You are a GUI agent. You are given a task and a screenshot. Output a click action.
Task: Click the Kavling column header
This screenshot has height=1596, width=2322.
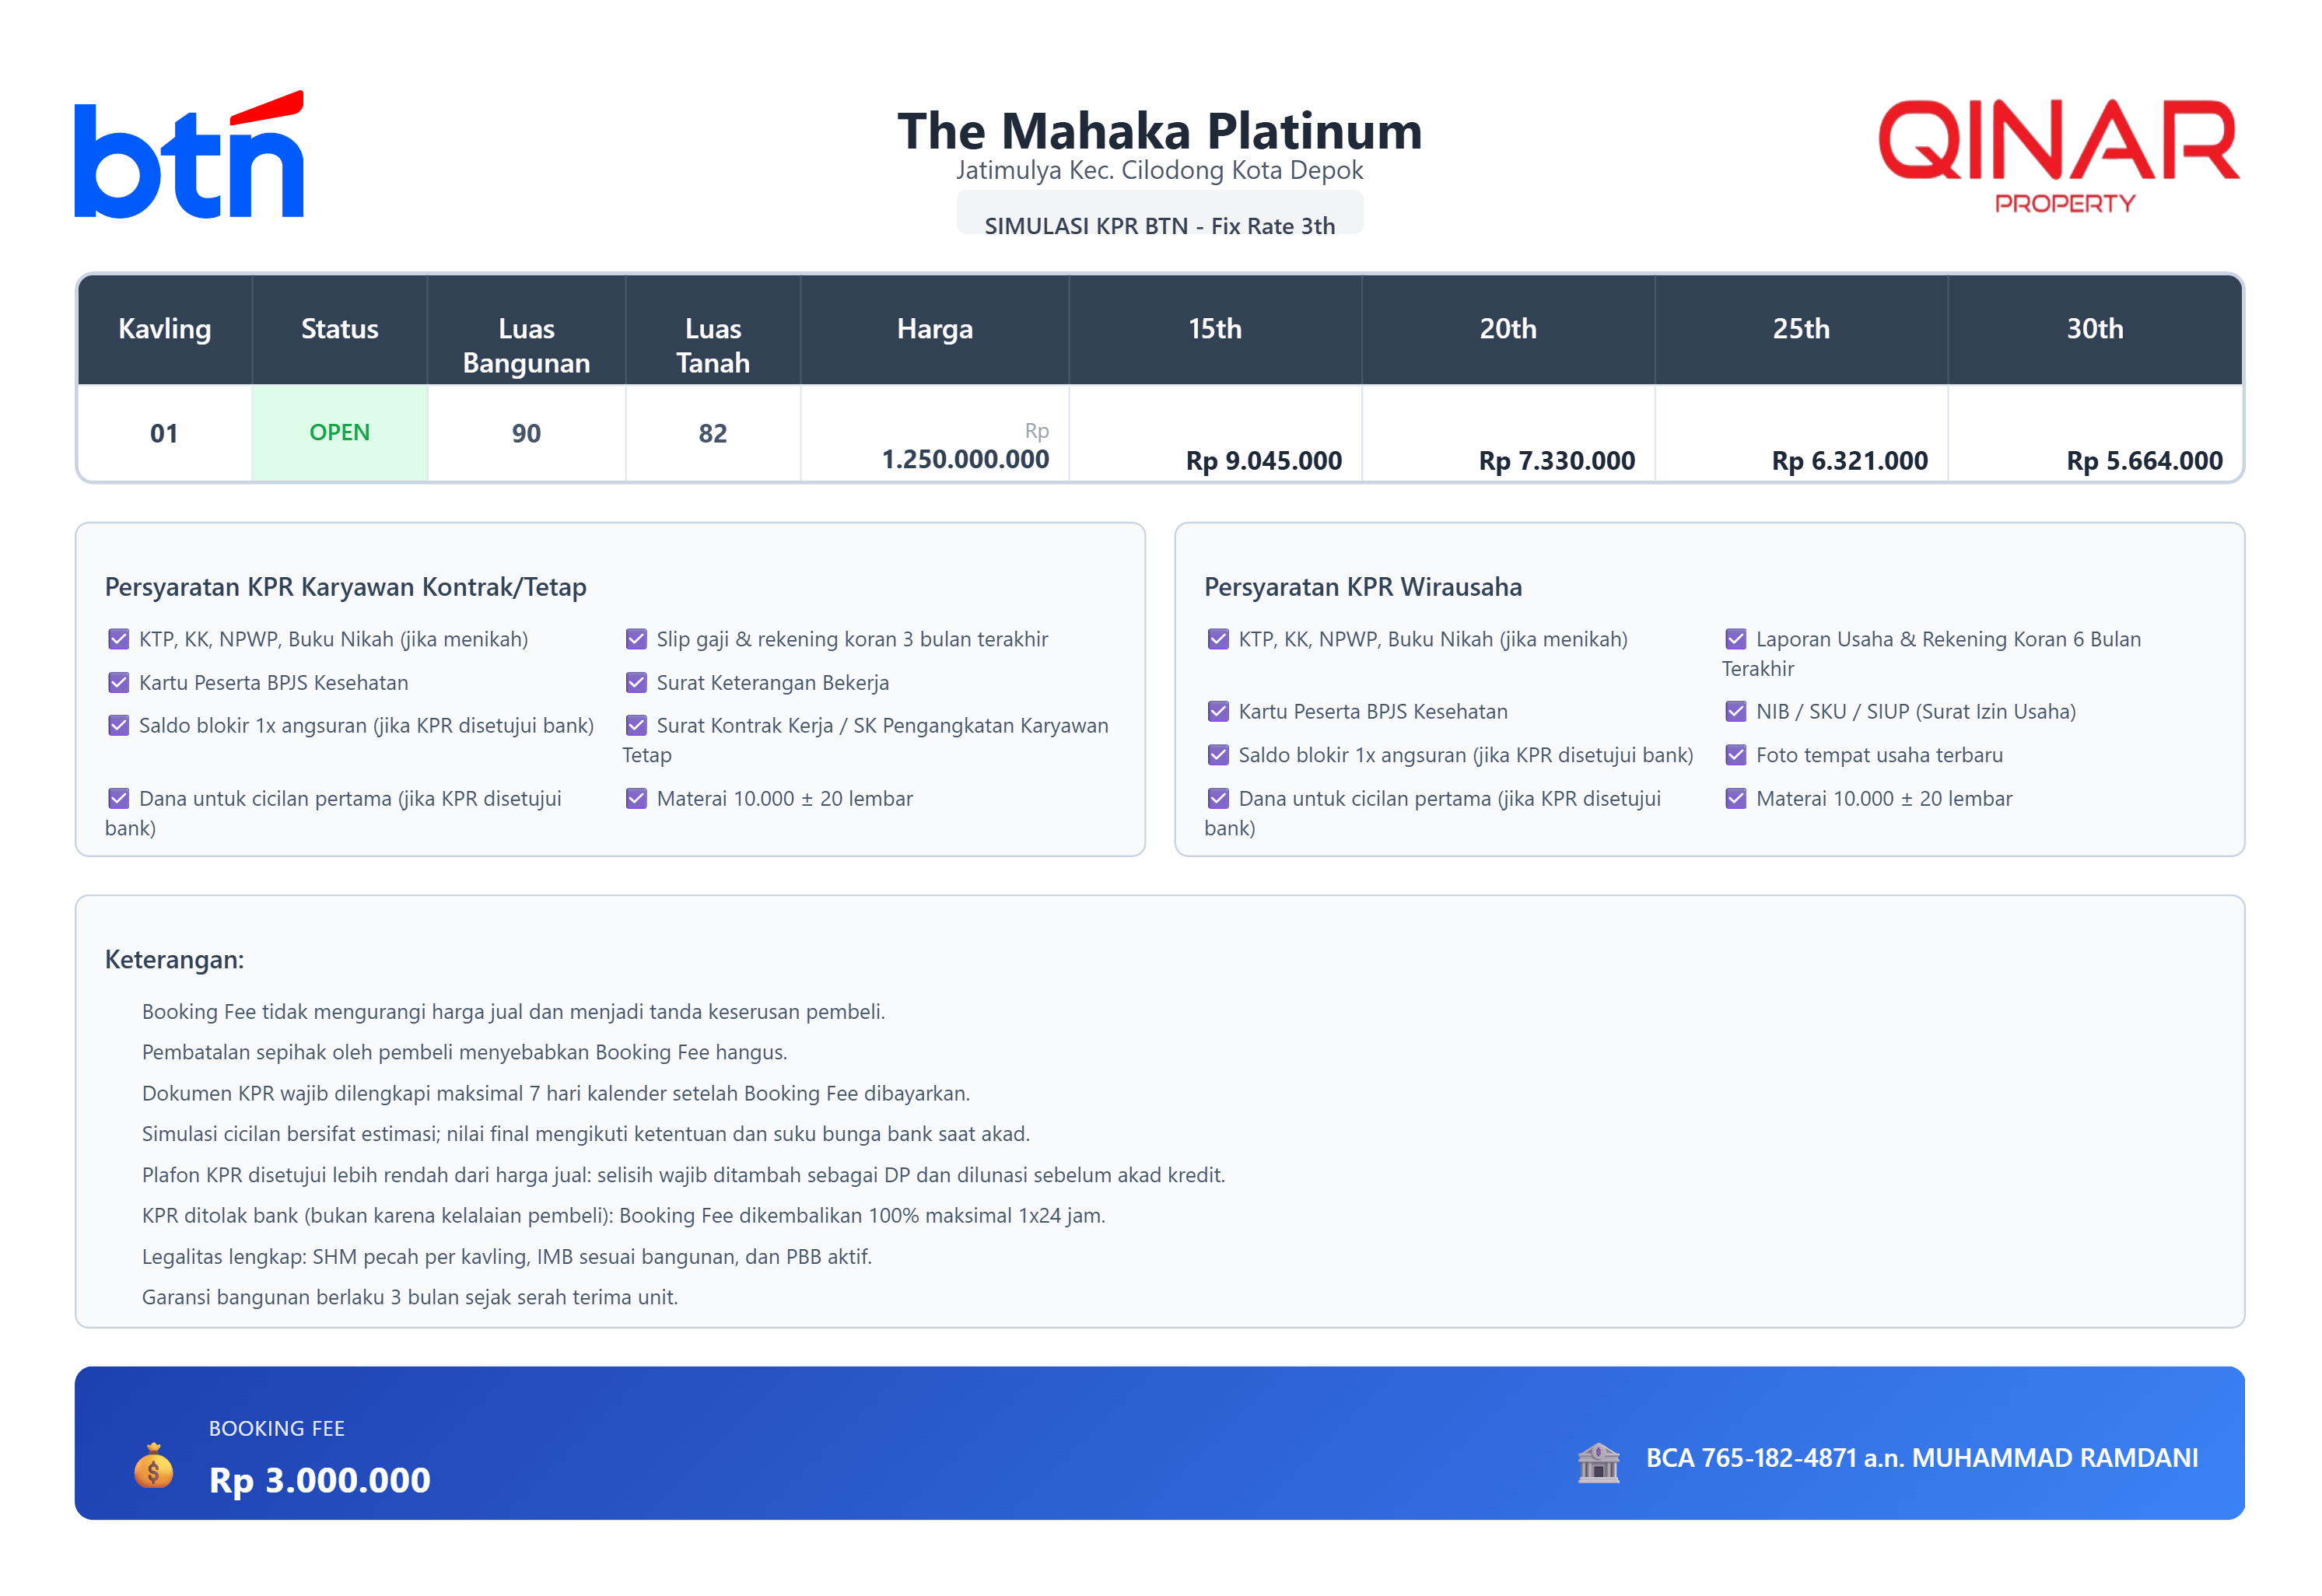point(164,329)
